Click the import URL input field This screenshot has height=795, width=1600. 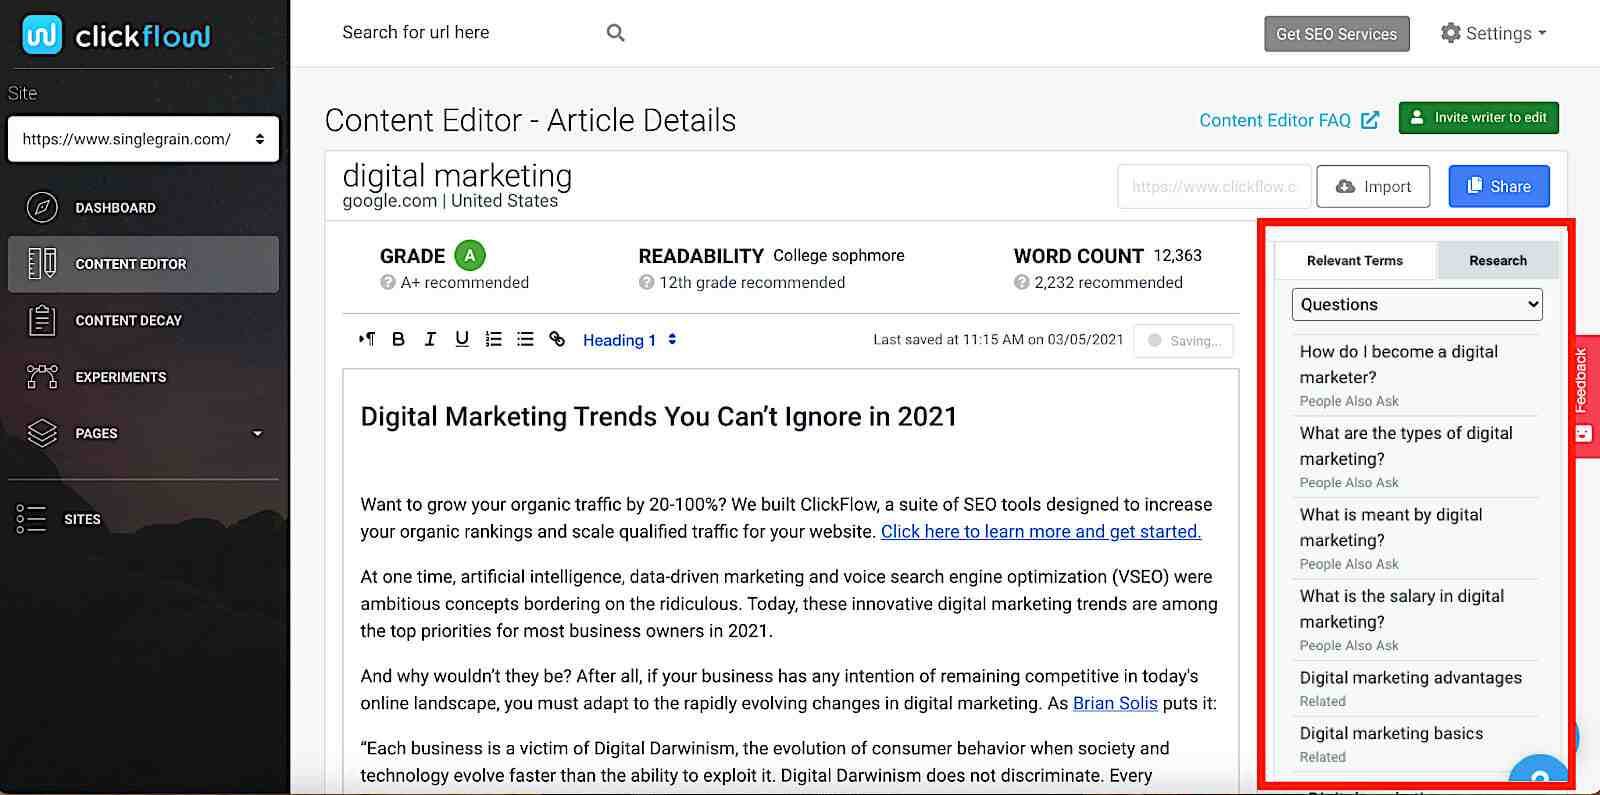(1213, 187)
